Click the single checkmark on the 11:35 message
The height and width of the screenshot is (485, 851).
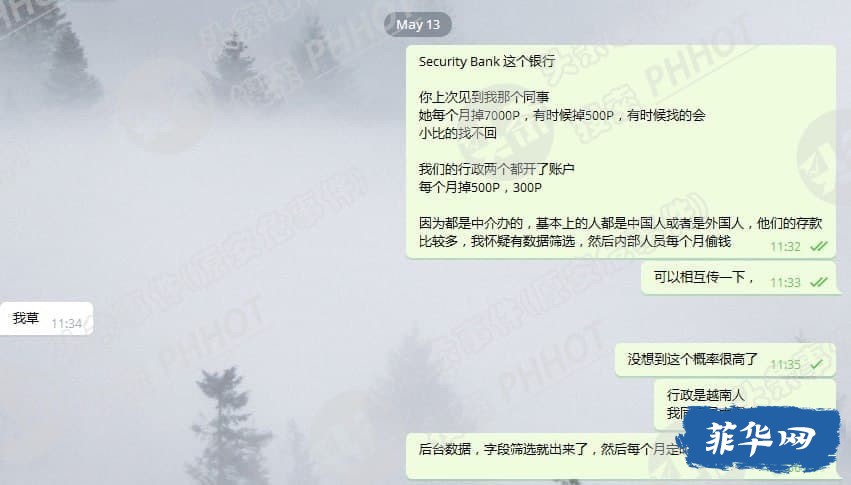pos(817,365)
